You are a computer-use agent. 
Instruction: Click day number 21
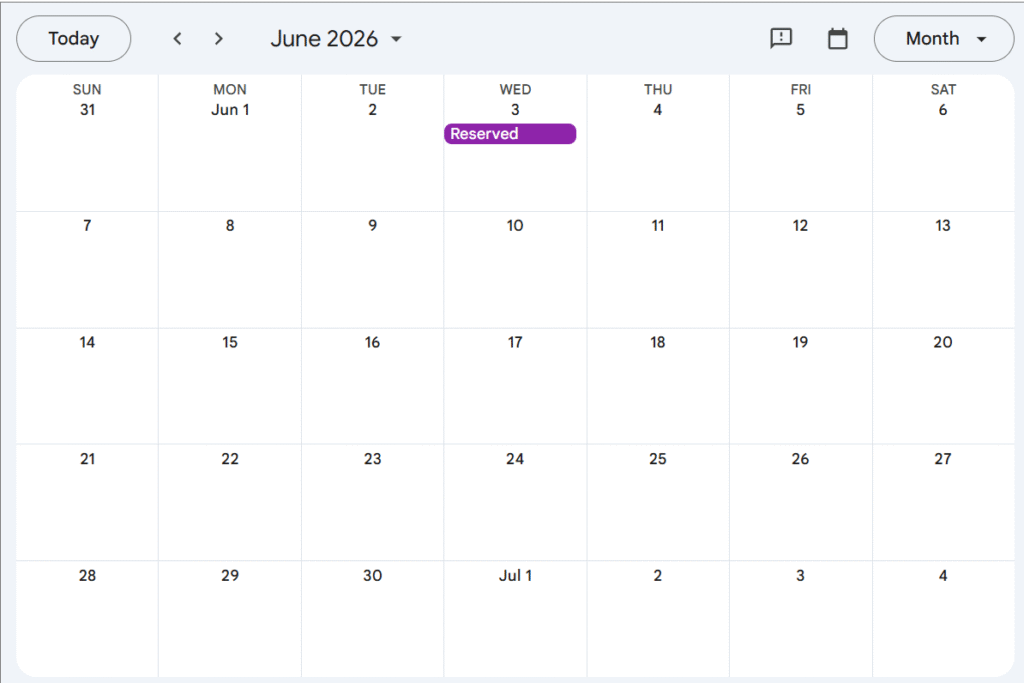click(x=87, y=459)
